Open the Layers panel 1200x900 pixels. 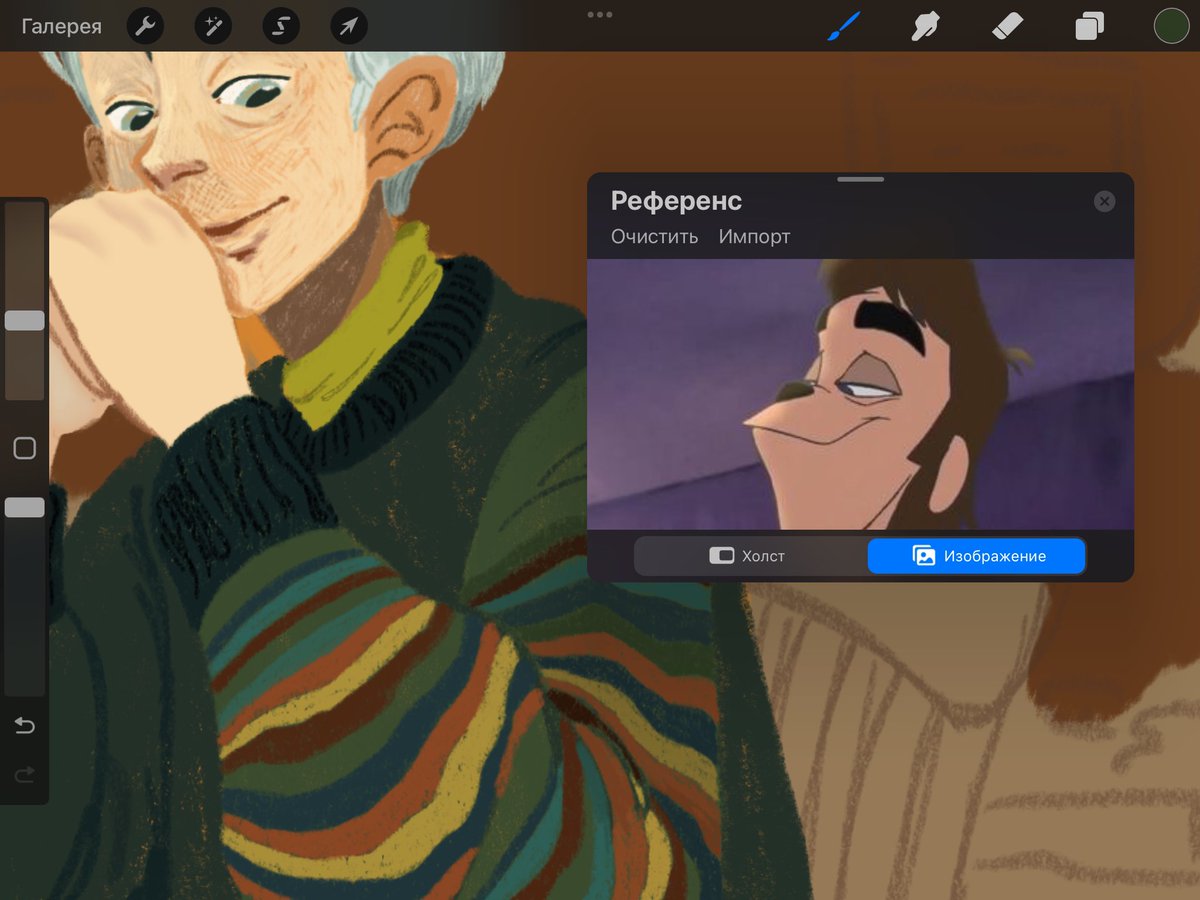click(1089, 26)
